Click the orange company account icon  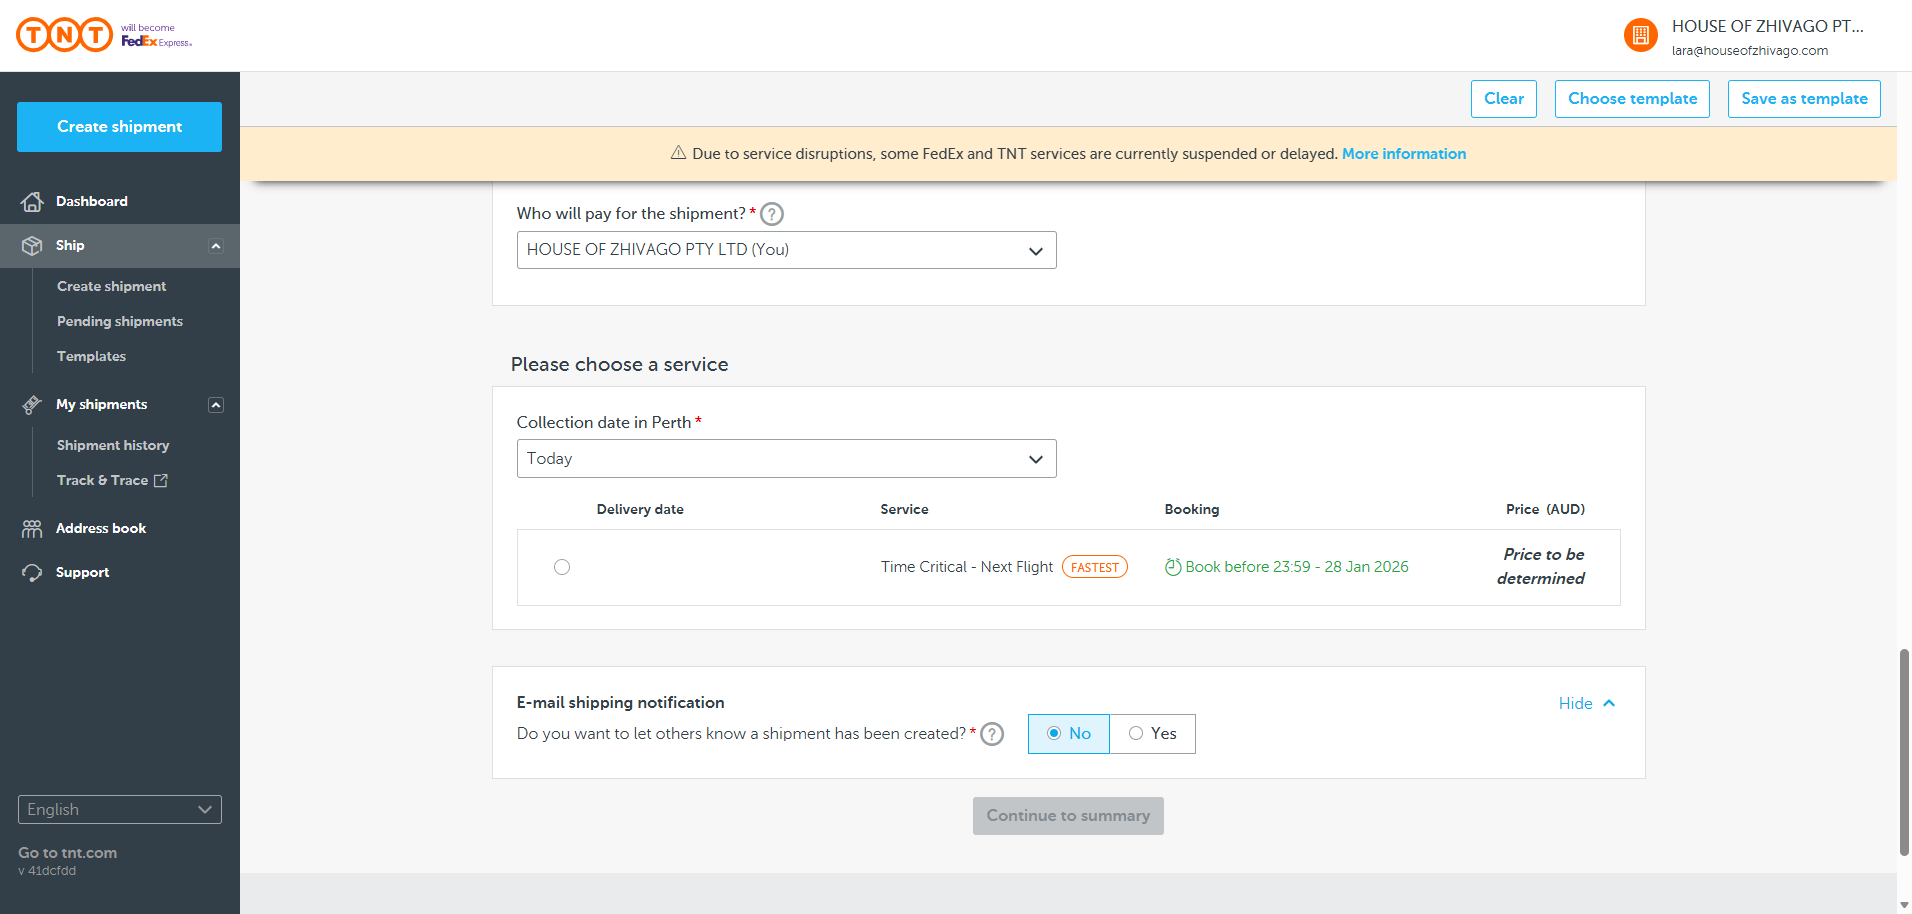pyautogui.click(x=1640, y=36)
